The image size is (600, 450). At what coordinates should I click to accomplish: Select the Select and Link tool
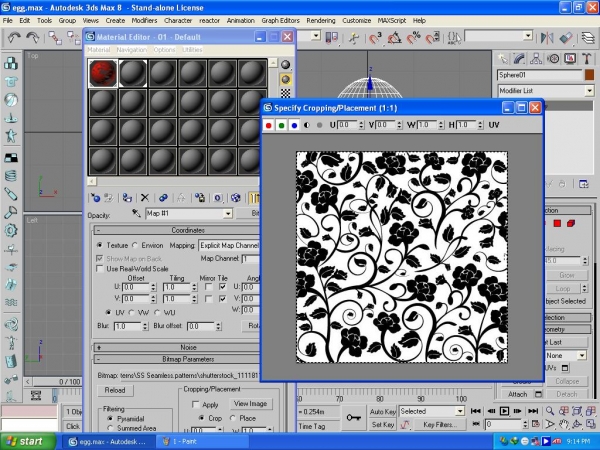pyautogui.click(x=55, y=38)
